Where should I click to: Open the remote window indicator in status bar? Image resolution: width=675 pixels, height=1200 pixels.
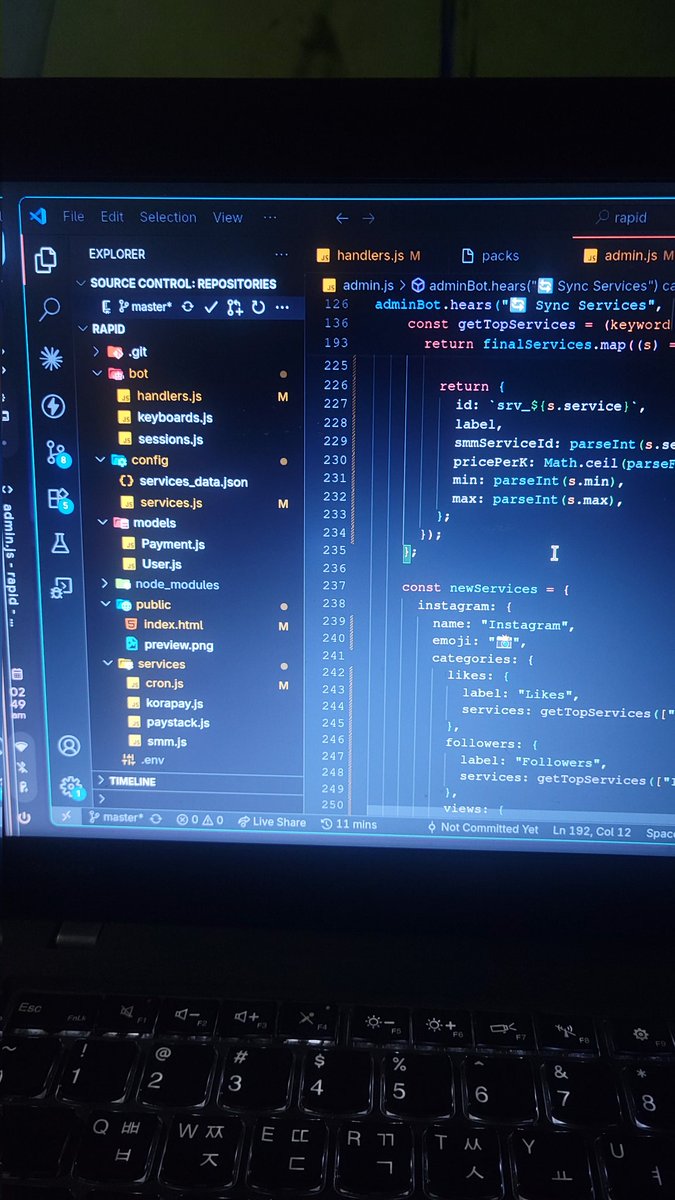[66, 817]
